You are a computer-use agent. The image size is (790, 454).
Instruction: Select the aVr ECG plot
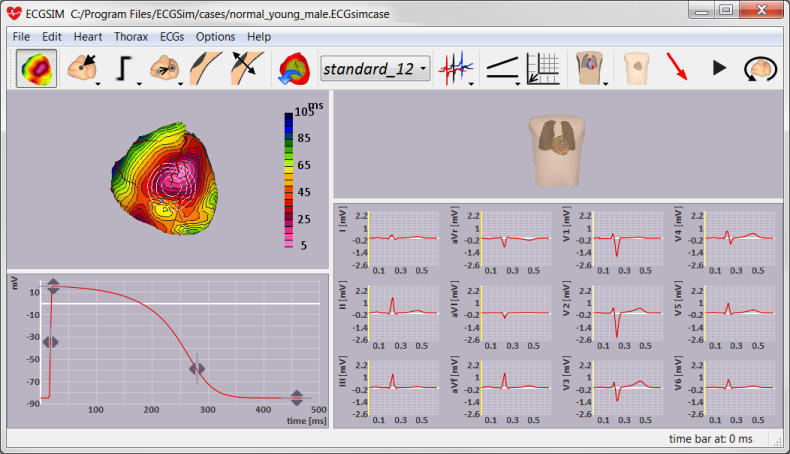tap(515, 238)
